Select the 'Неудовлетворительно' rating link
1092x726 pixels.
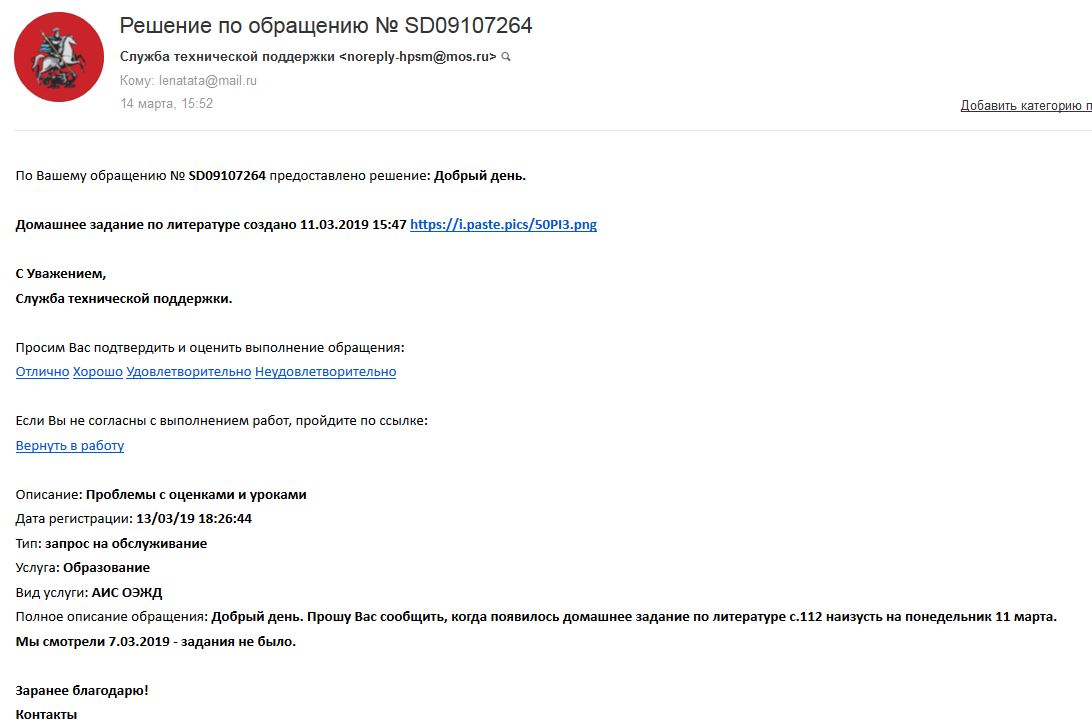[325, 372]
